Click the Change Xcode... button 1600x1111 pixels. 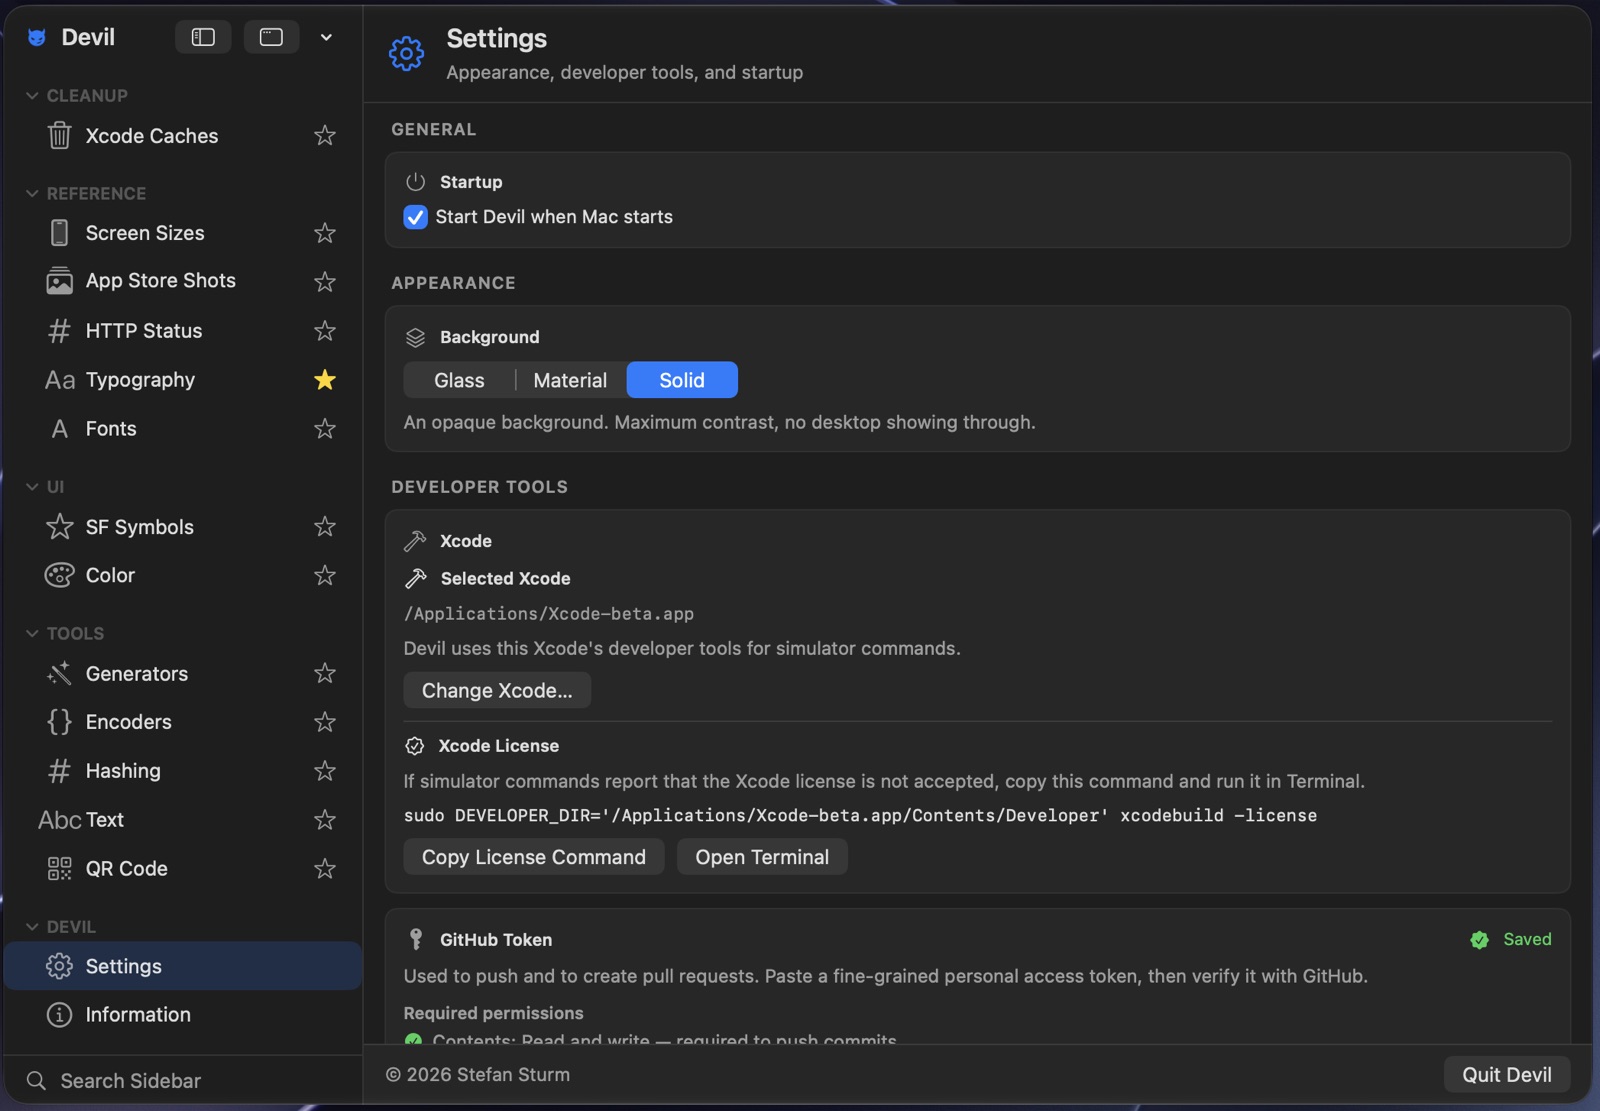click(x=497, y=690)
